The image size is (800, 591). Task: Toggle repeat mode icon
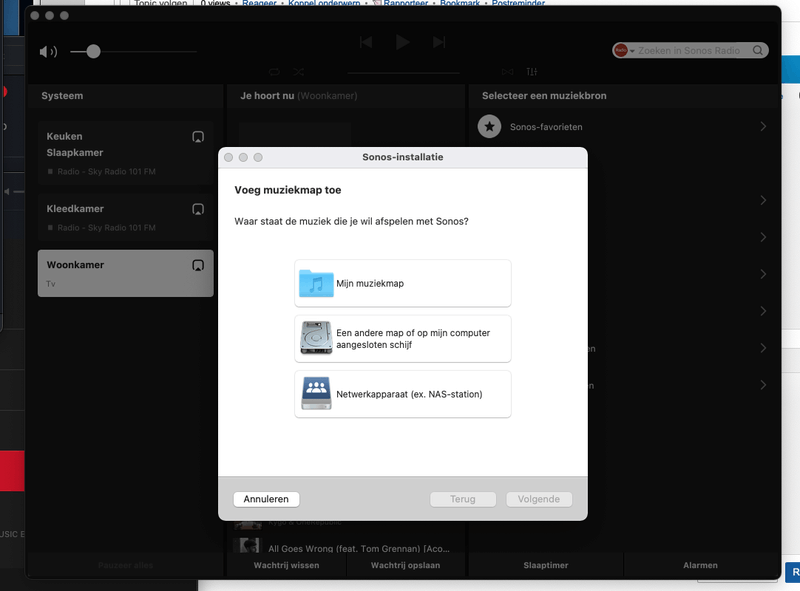coord(274,72)
